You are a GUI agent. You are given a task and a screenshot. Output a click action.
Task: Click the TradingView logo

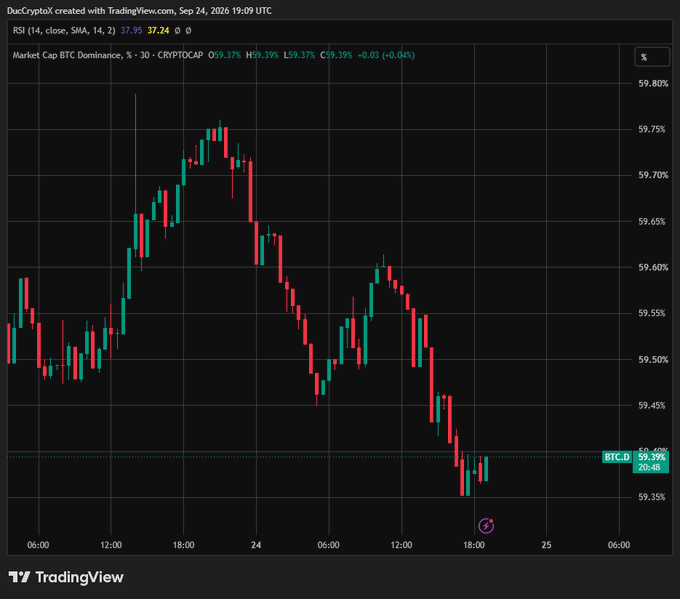click(x=66, y=577)
